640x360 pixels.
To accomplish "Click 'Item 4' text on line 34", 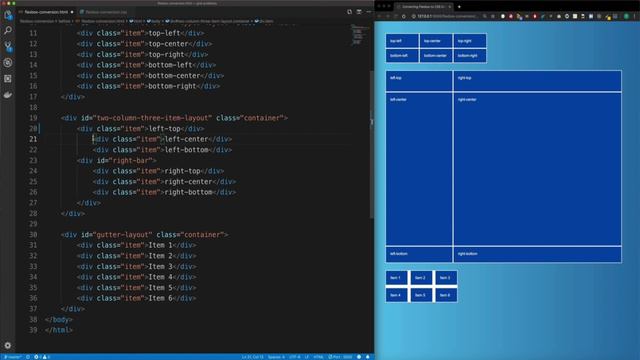I will (160, 277).
